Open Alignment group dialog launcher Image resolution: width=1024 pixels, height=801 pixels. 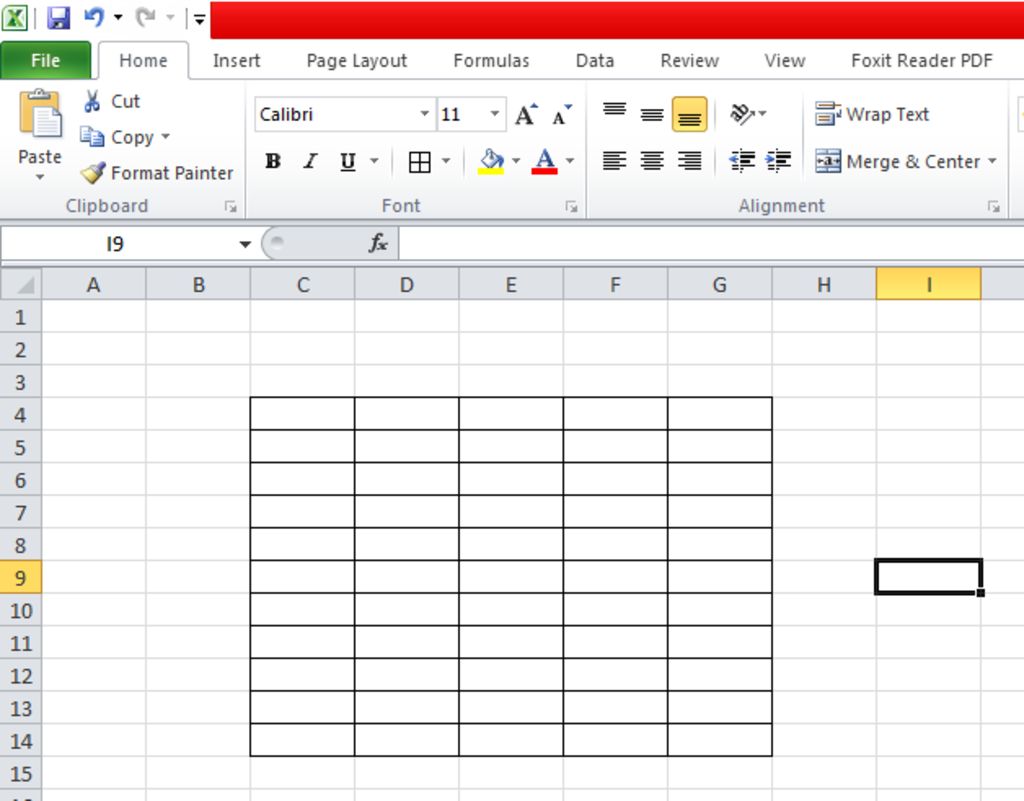click(x=993, y=207)
